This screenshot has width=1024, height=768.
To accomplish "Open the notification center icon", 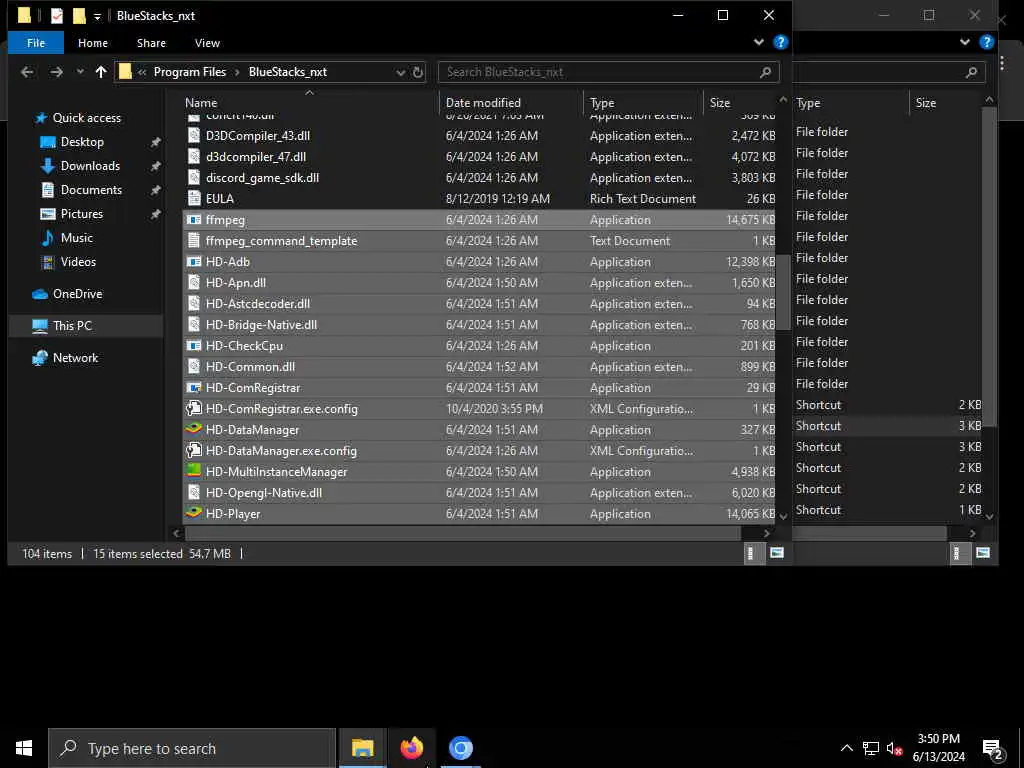I will click(993, 748).
